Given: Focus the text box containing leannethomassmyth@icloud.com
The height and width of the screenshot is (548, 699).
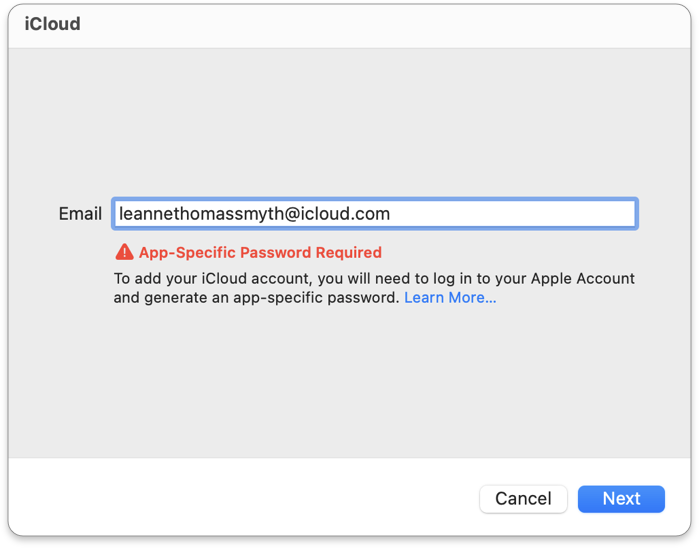Looking at the screenshot, I should click(374, 213).
